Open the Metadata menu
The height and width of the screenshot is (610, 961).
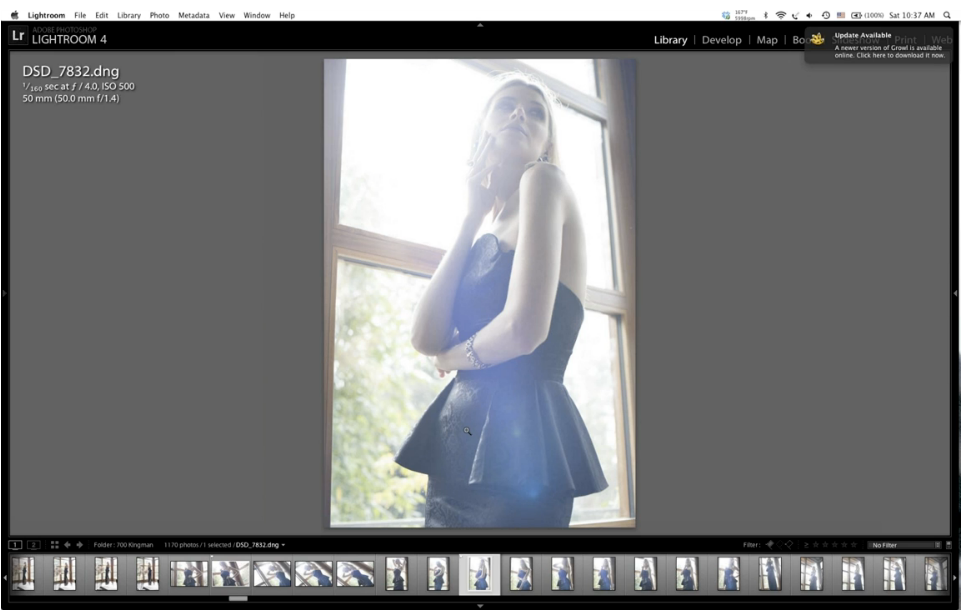pyautogui.click(x=194, y=15)
